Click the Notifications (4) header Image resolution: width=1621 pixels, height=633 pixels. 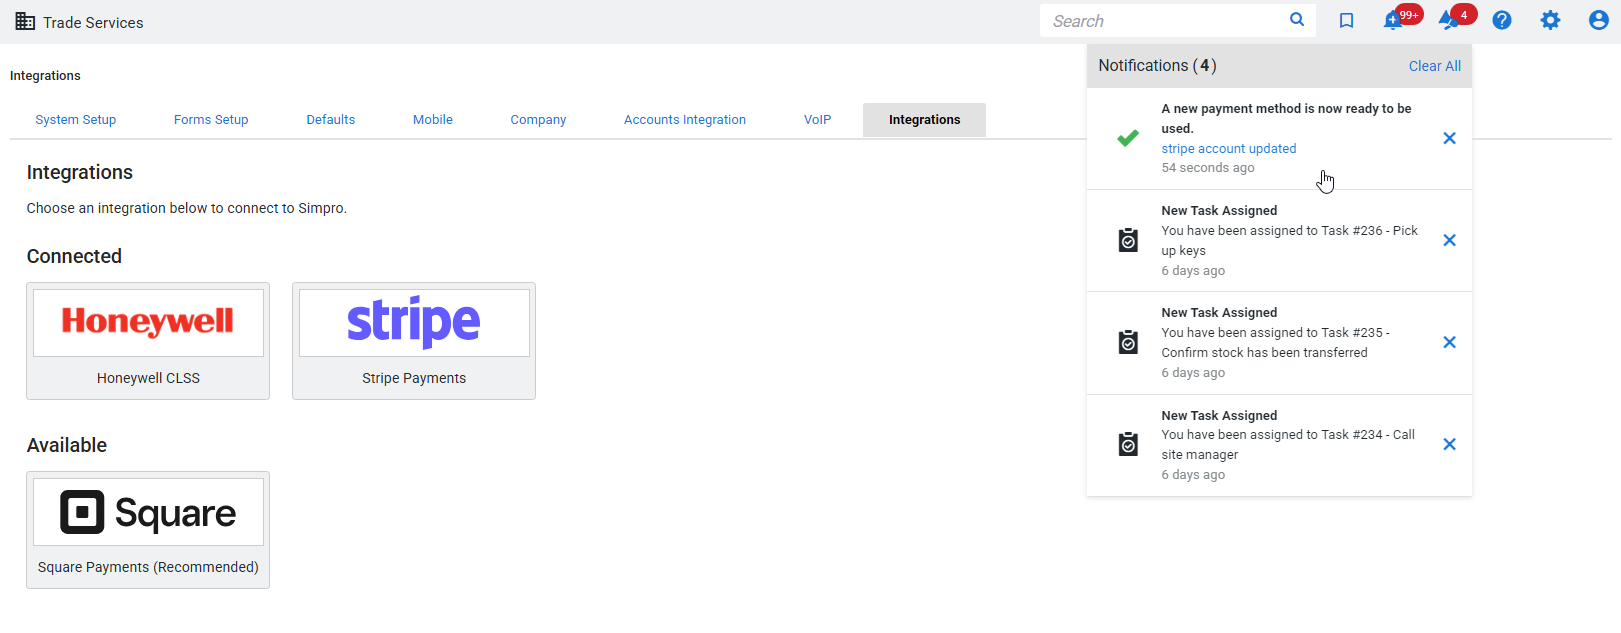point(1157,66)
